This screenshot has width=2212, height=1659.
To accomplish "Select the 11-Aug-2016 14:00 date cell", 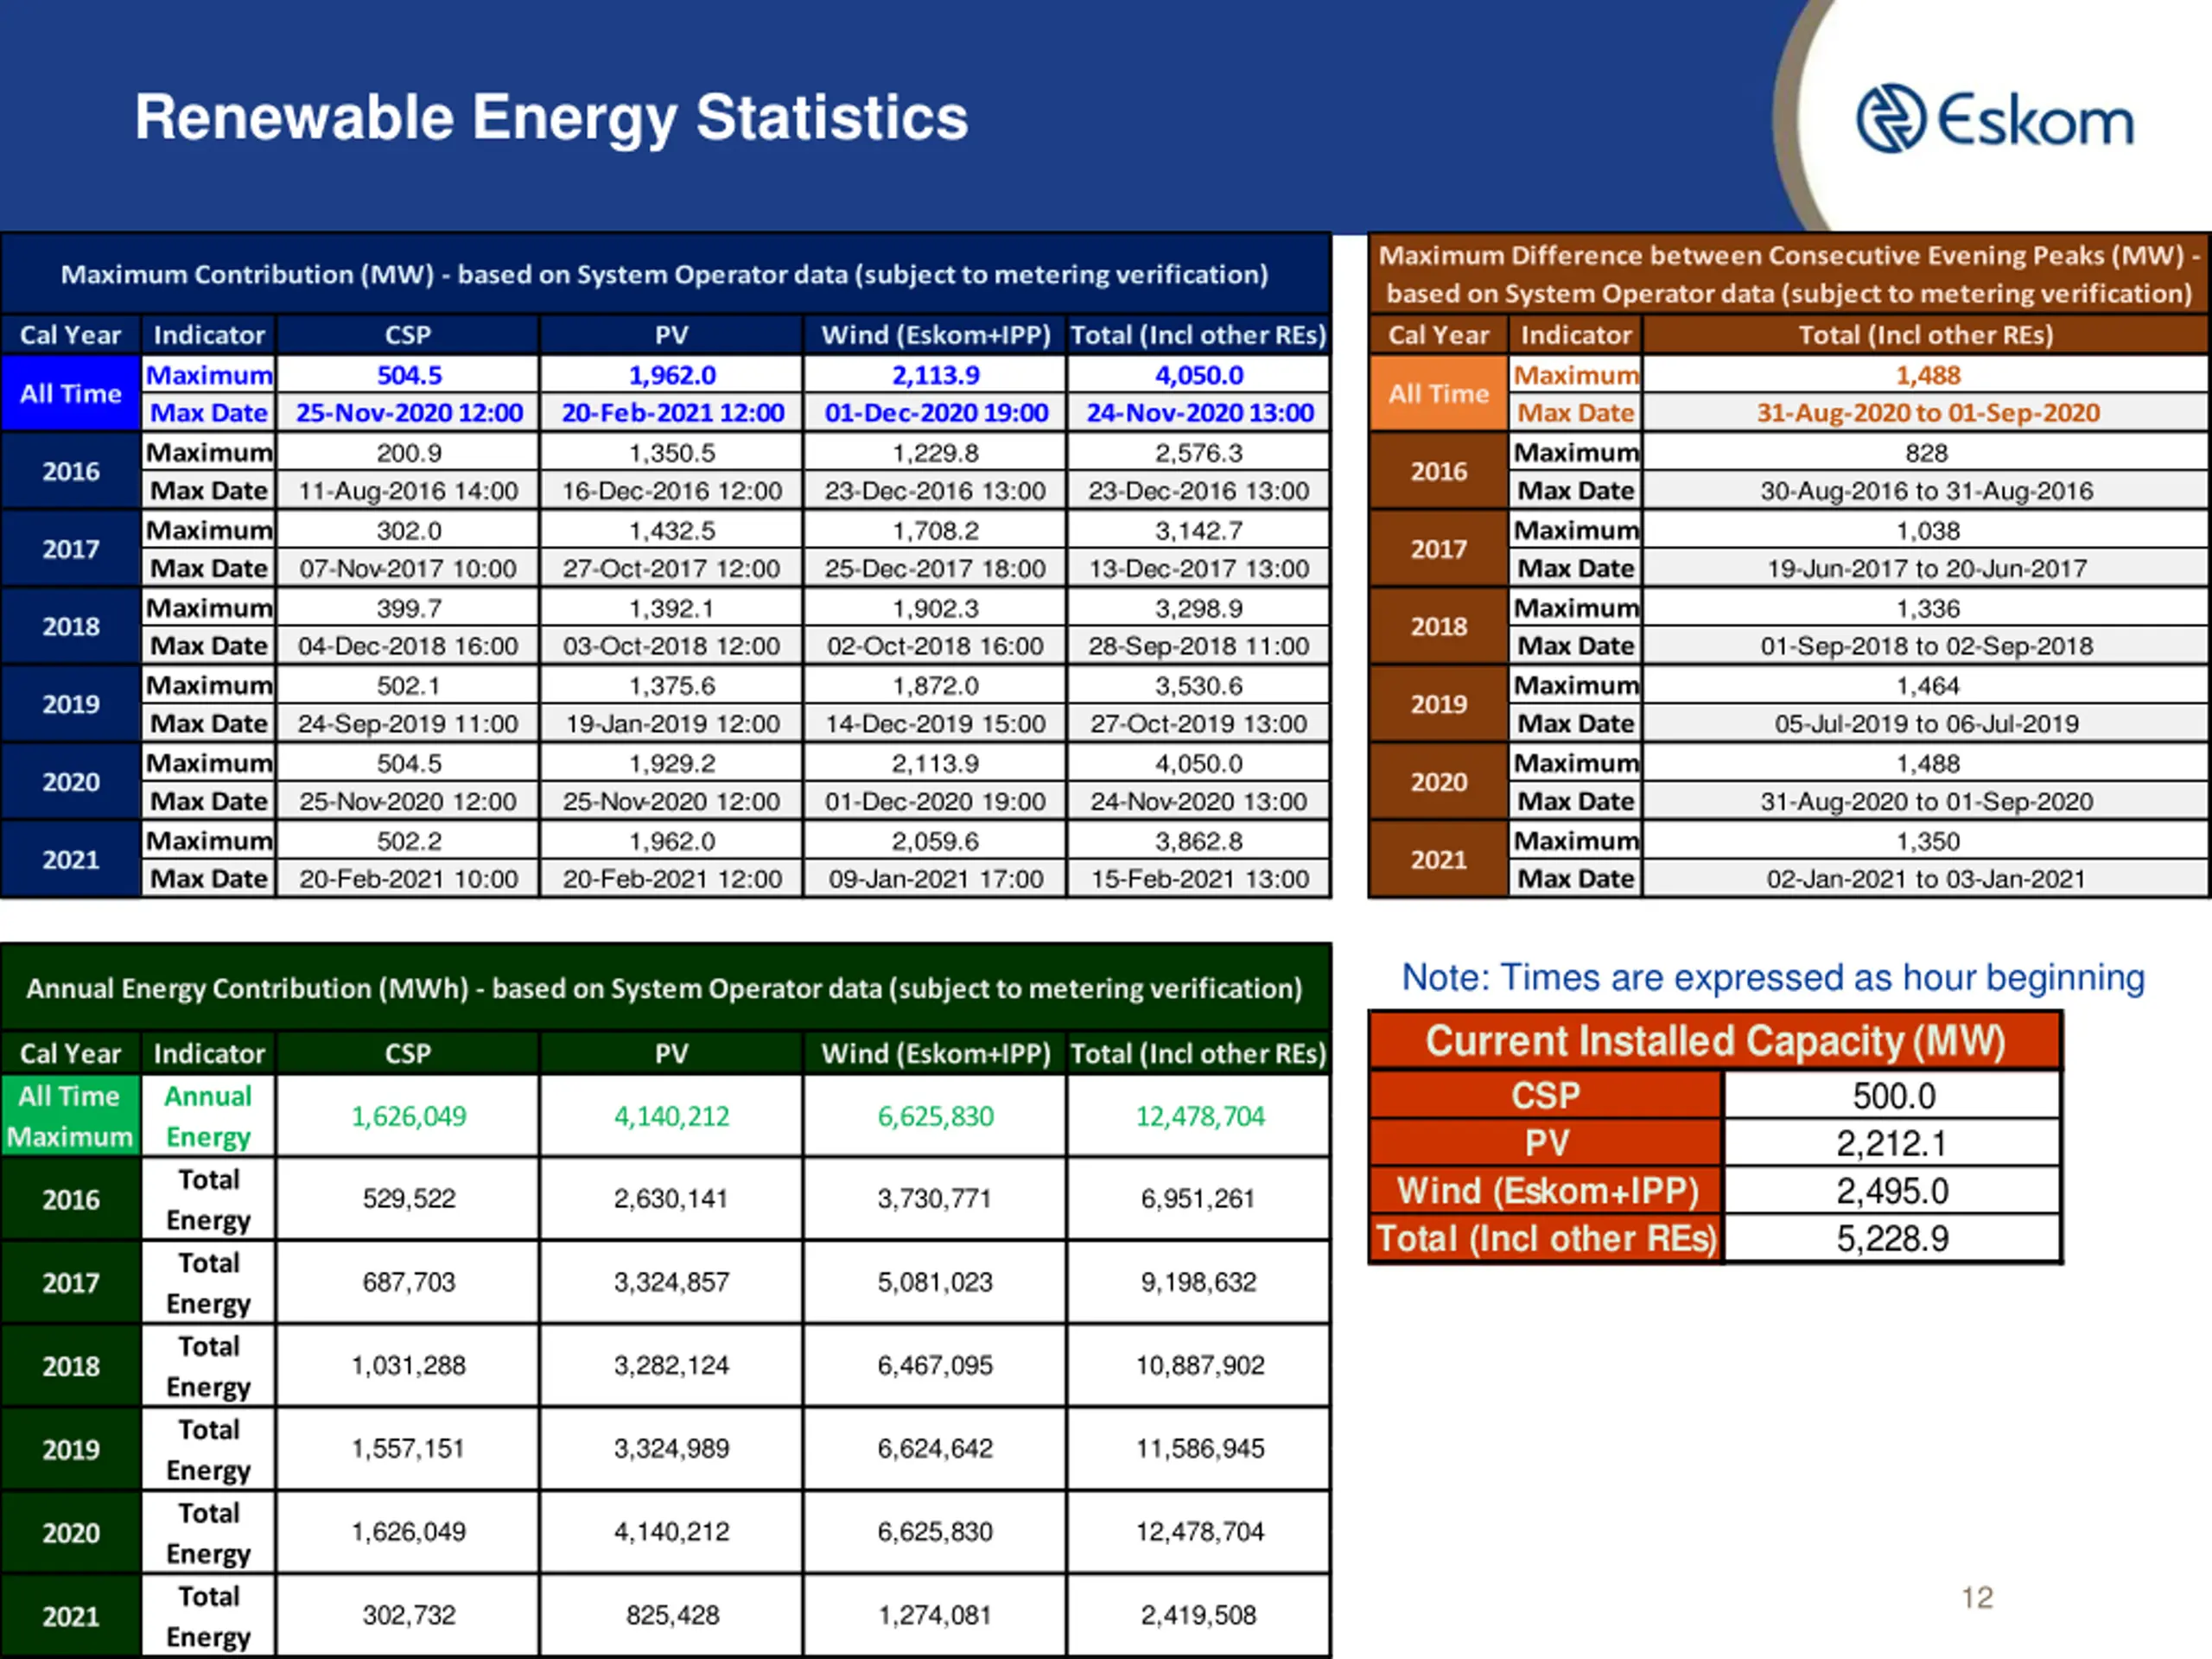I will [x=409, y=491].
